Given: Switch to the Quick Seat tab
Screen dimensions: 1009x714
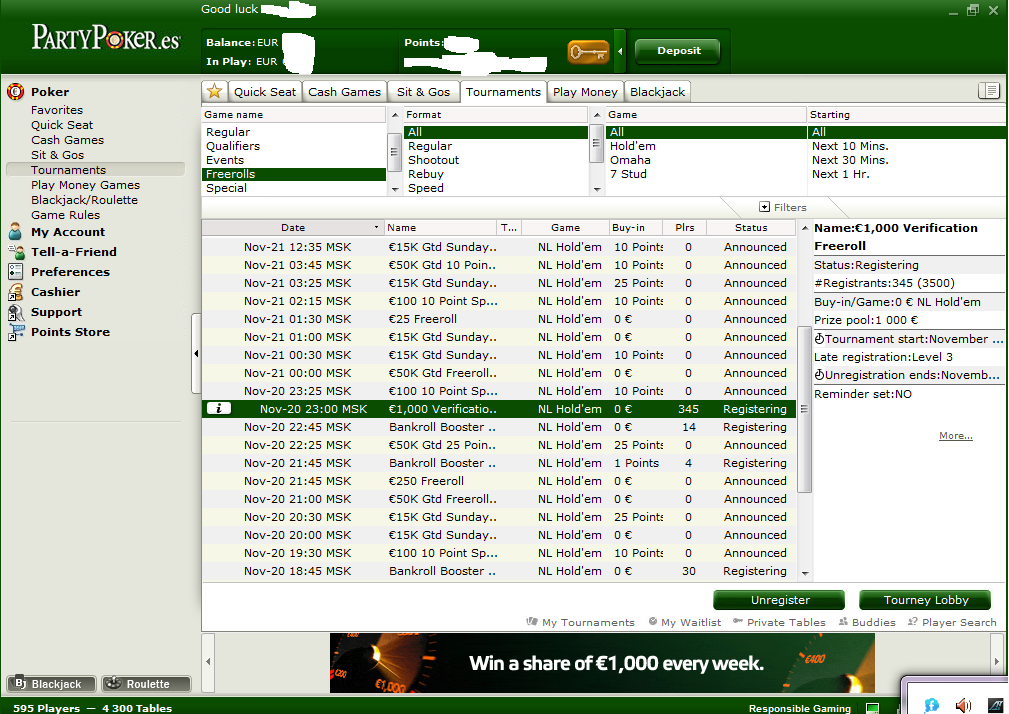Looking at the screenshot, I should [x=264, y=91].
